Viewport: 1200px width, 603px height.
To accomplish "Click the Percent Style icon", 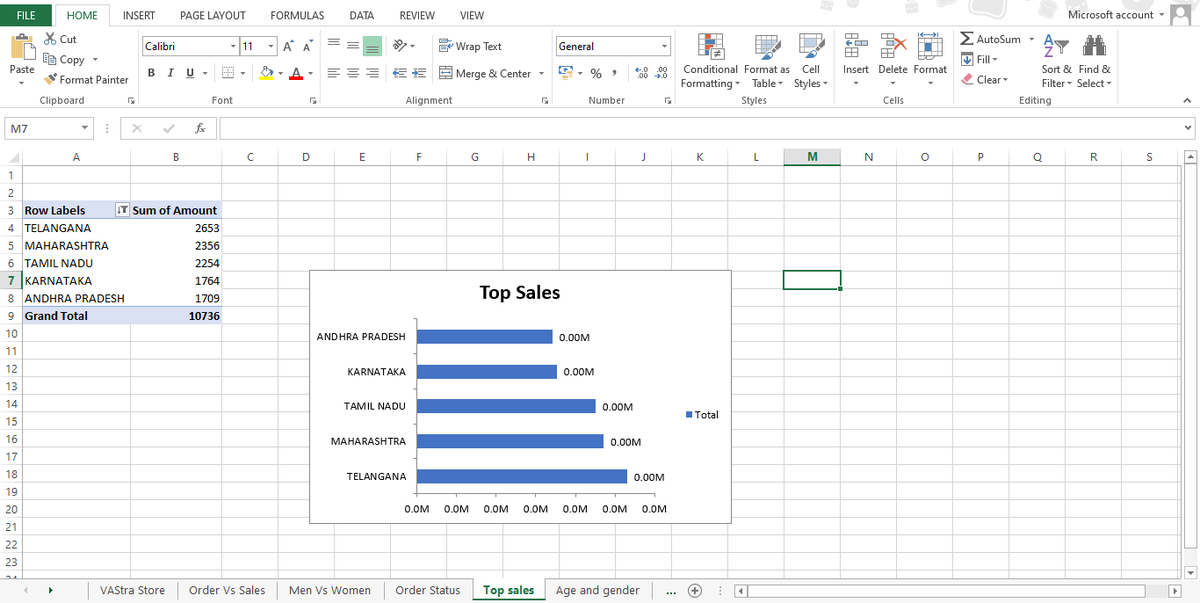I will [x=596, y=72].
